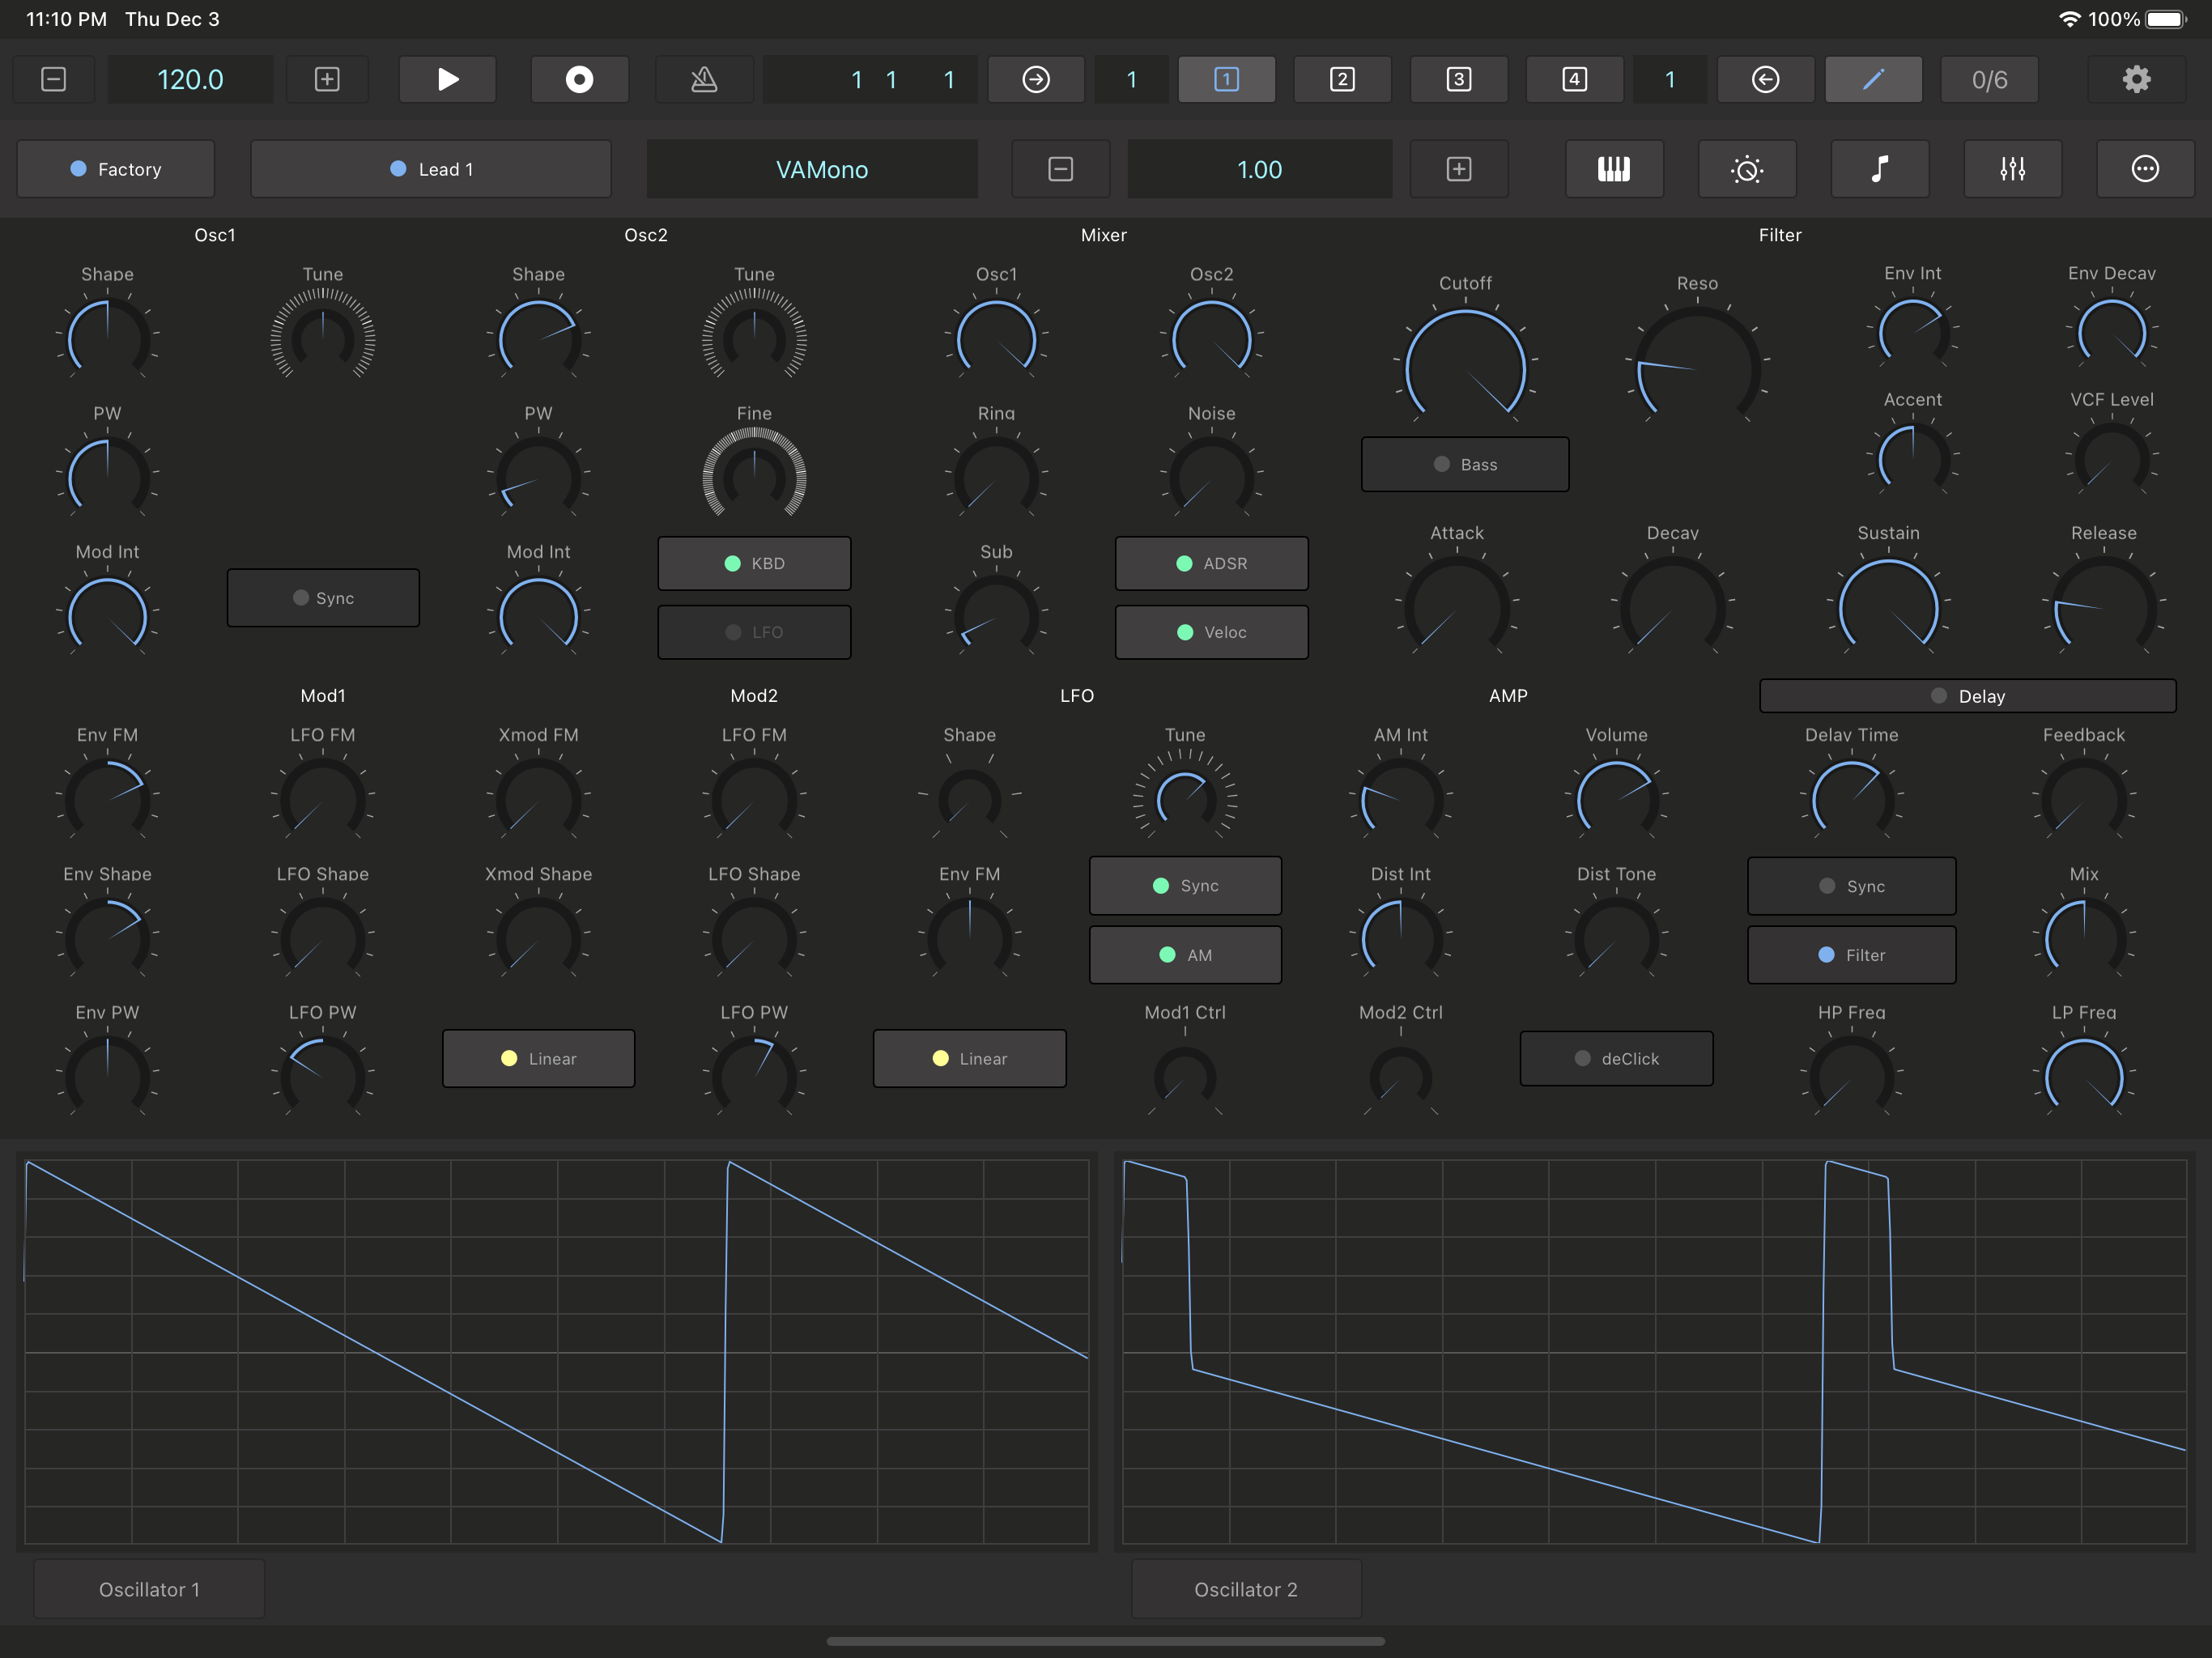Enable the Osc1 Sync toggle
2212x1658 pixels.
click(323, 598)
